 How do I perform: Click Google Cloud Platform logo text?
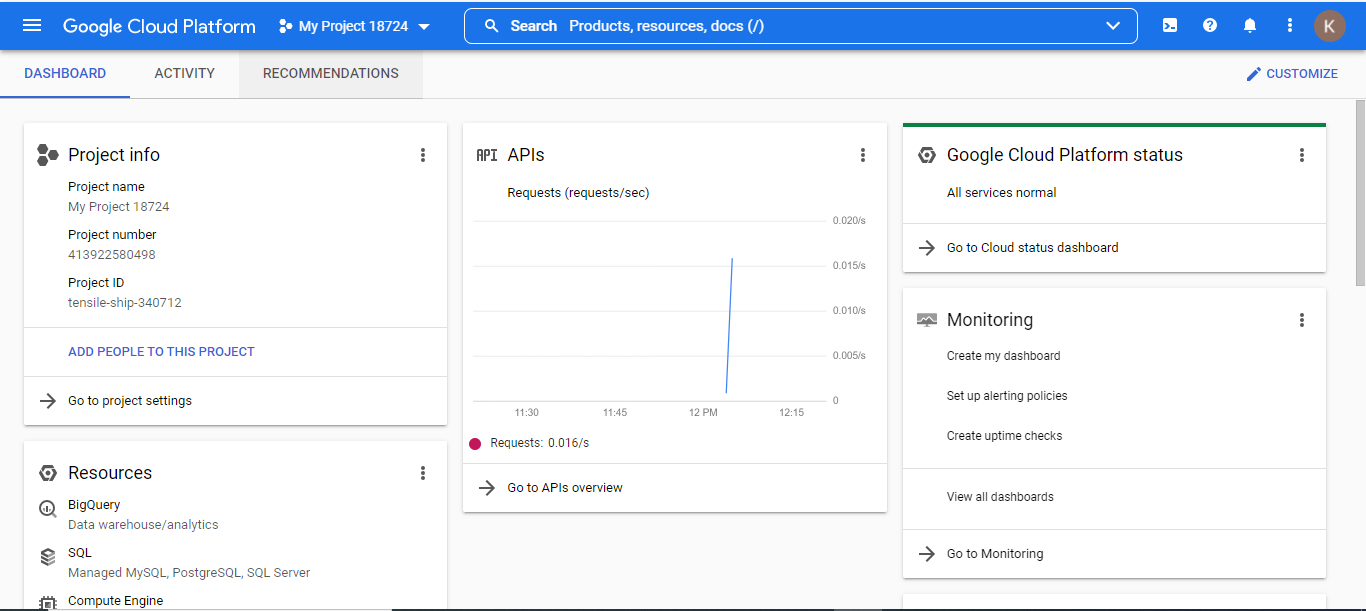pyautogui.click(x=159, y=26)
